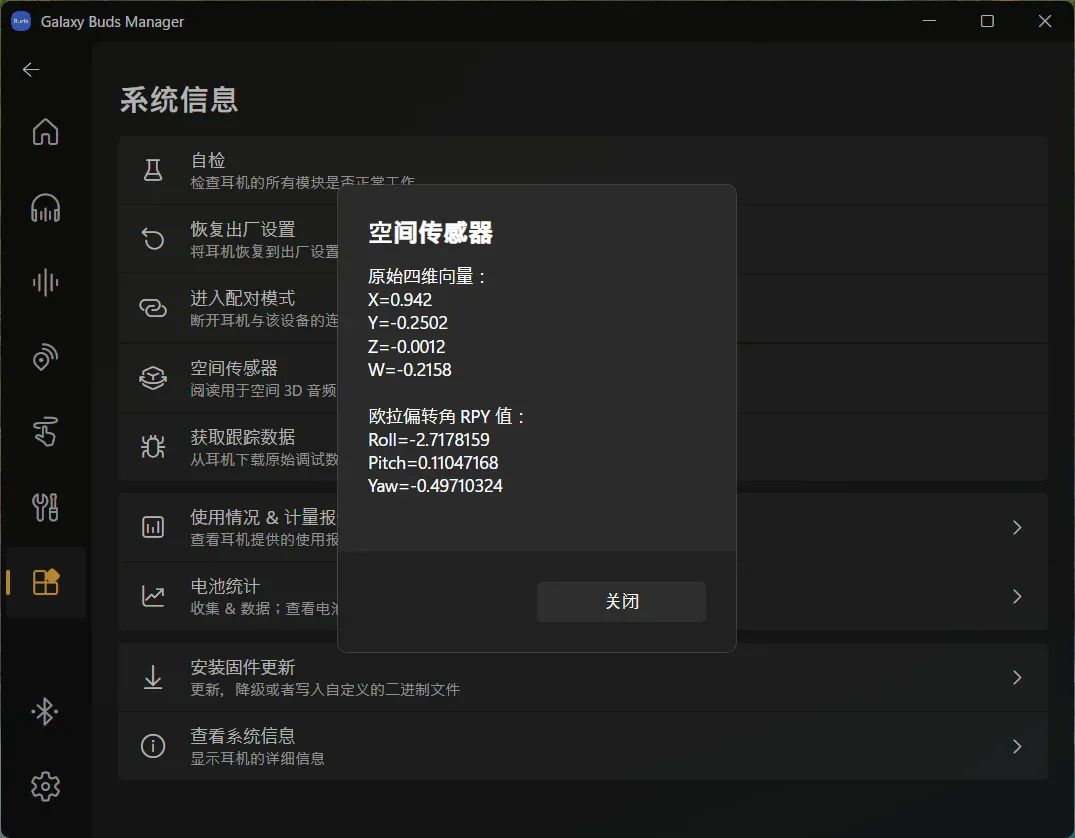Click the 电池统计 graph icon

click(153, 596)
